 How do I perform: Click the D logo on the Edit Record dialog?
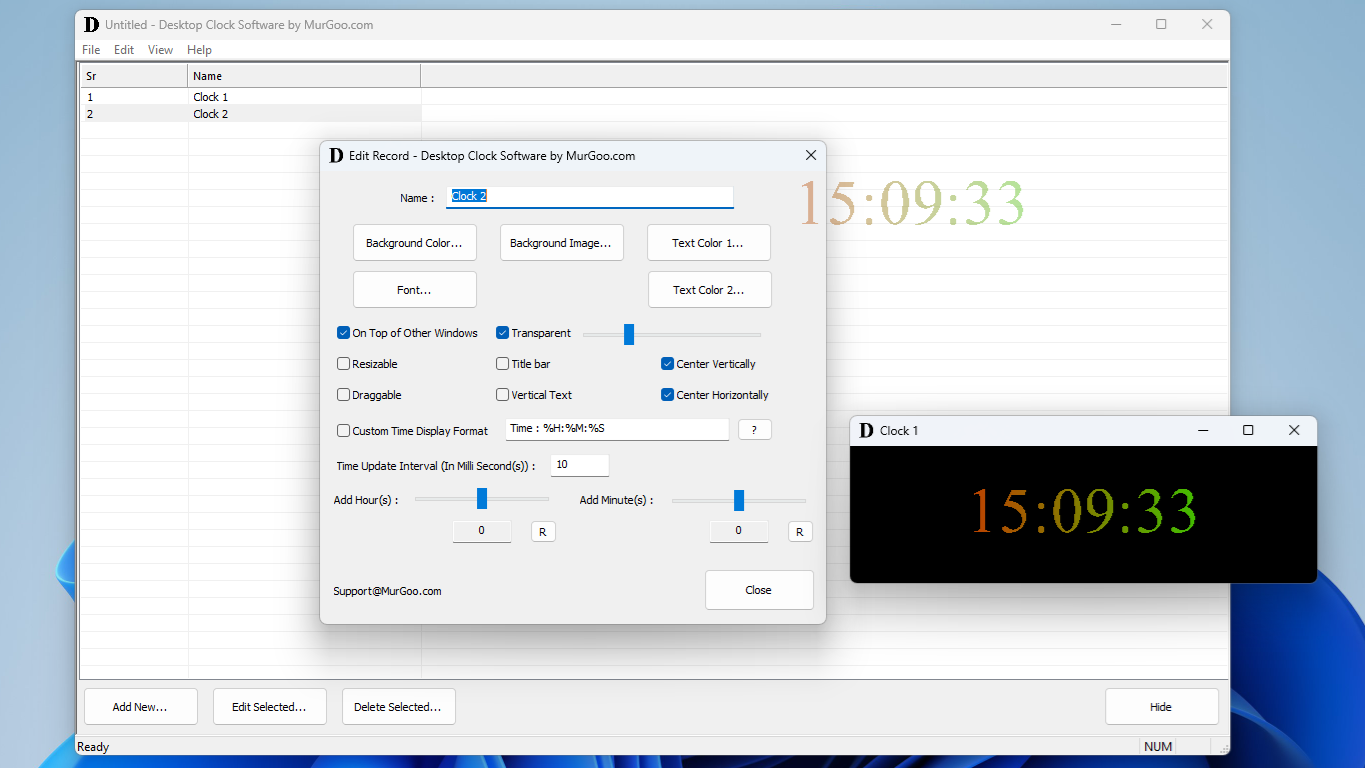(336, 155)
